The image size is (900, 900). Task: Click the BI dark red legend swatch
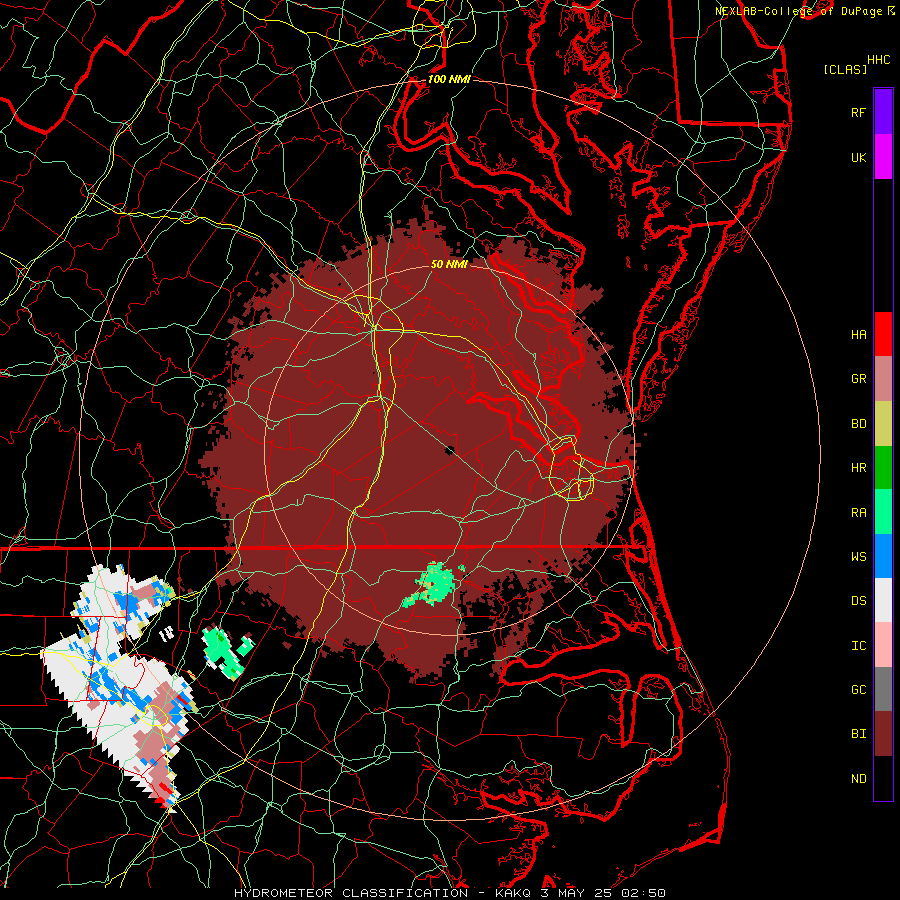click(x=883, y=734)
